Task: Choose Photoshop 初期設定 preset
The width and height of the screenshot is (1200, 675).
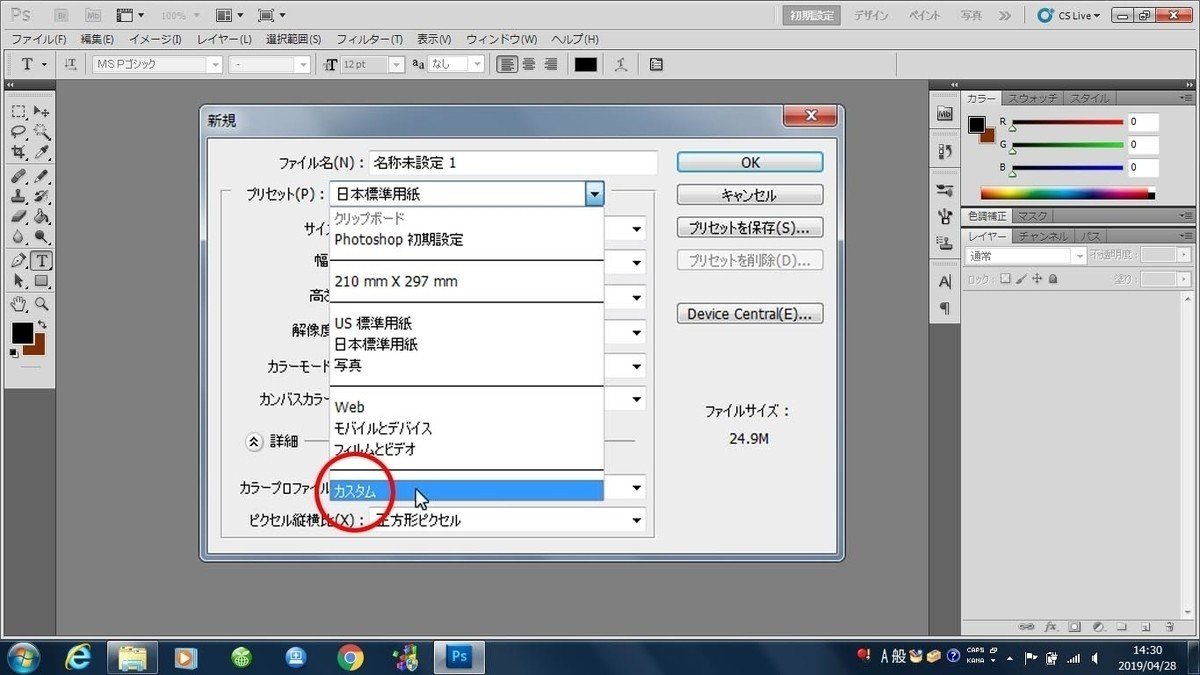Action: tap(467, 240)
